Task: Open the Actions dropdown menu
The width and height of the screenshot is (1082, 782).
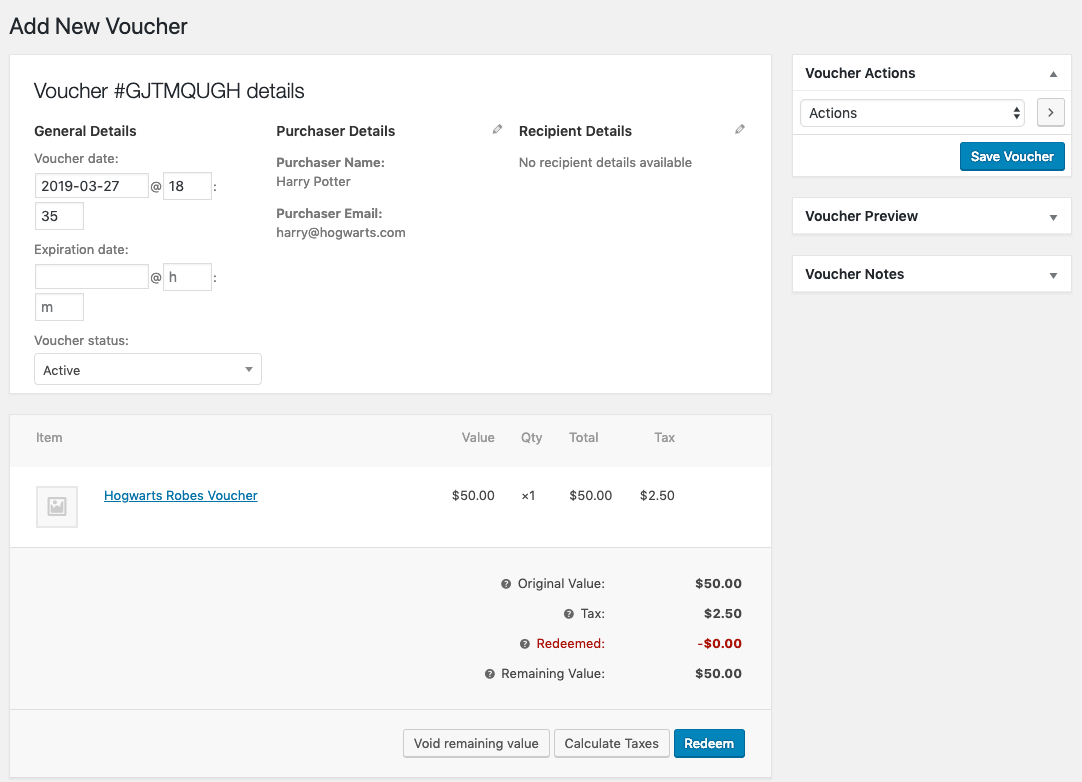Action: coord(913,113)
